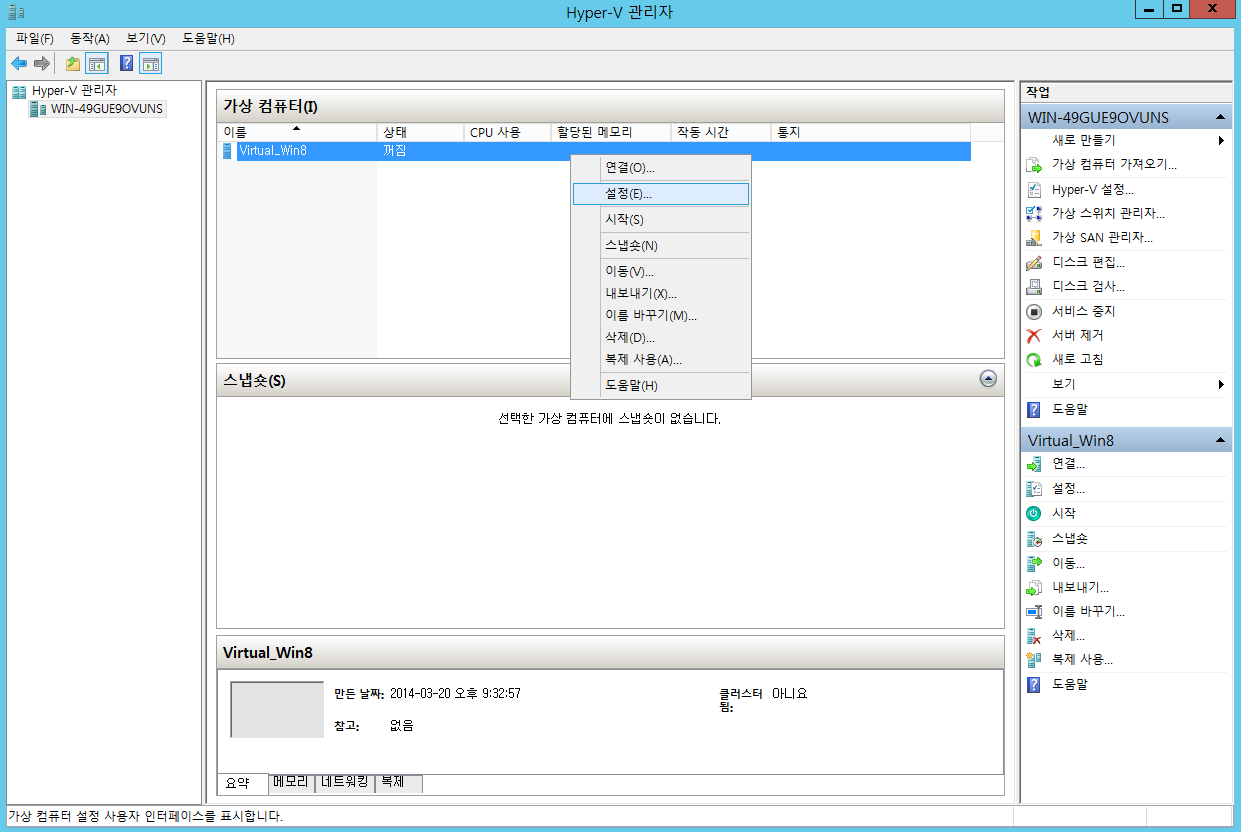Image resolution: width=1241 pixels, height=832 pixels.
Task: Open 가상 스위치 관리자... in the actions pane
Action: pyautogui.click(x=1126, y=213)
